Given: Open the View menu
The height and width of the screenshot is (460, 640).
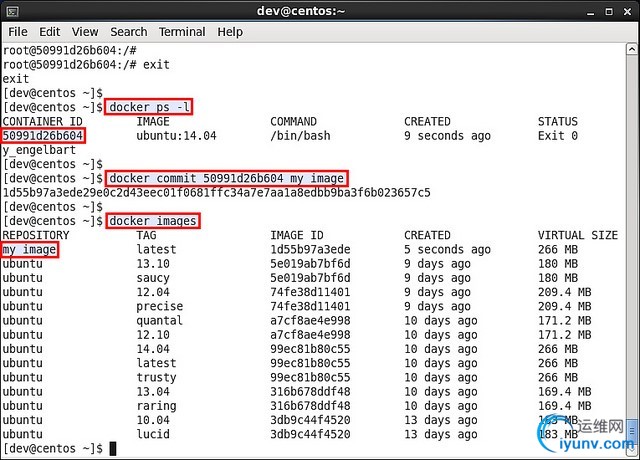Looking at the screenshot, I should (x=85, y=32).
